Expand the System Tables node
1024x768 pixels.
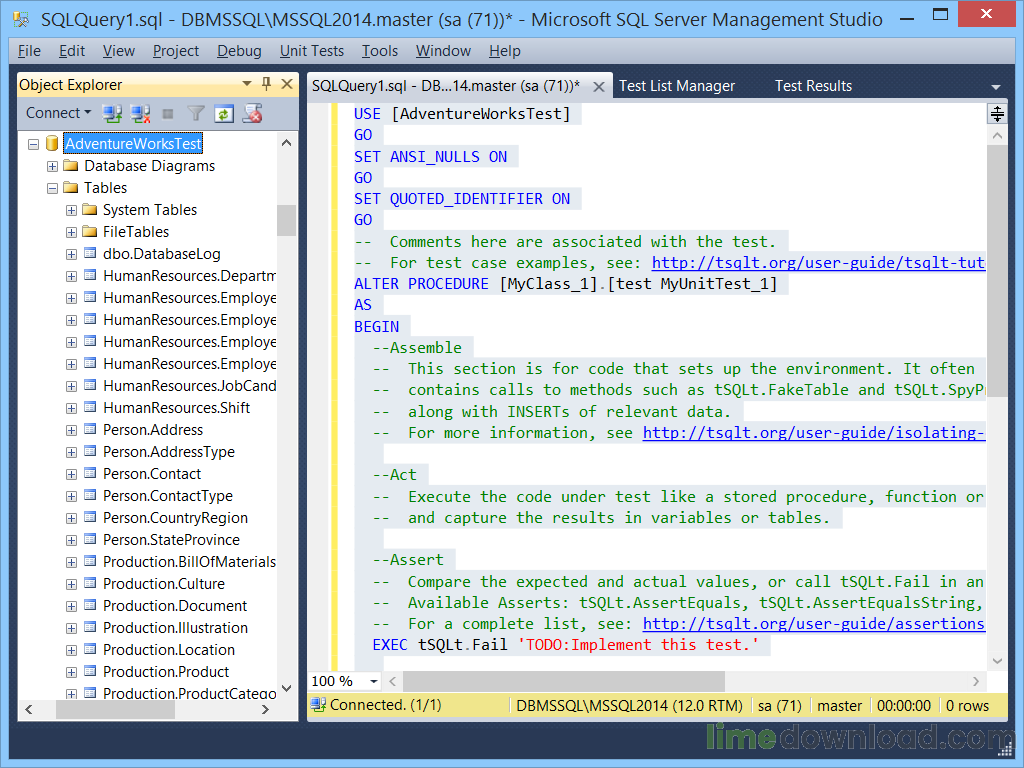[71, 210]
